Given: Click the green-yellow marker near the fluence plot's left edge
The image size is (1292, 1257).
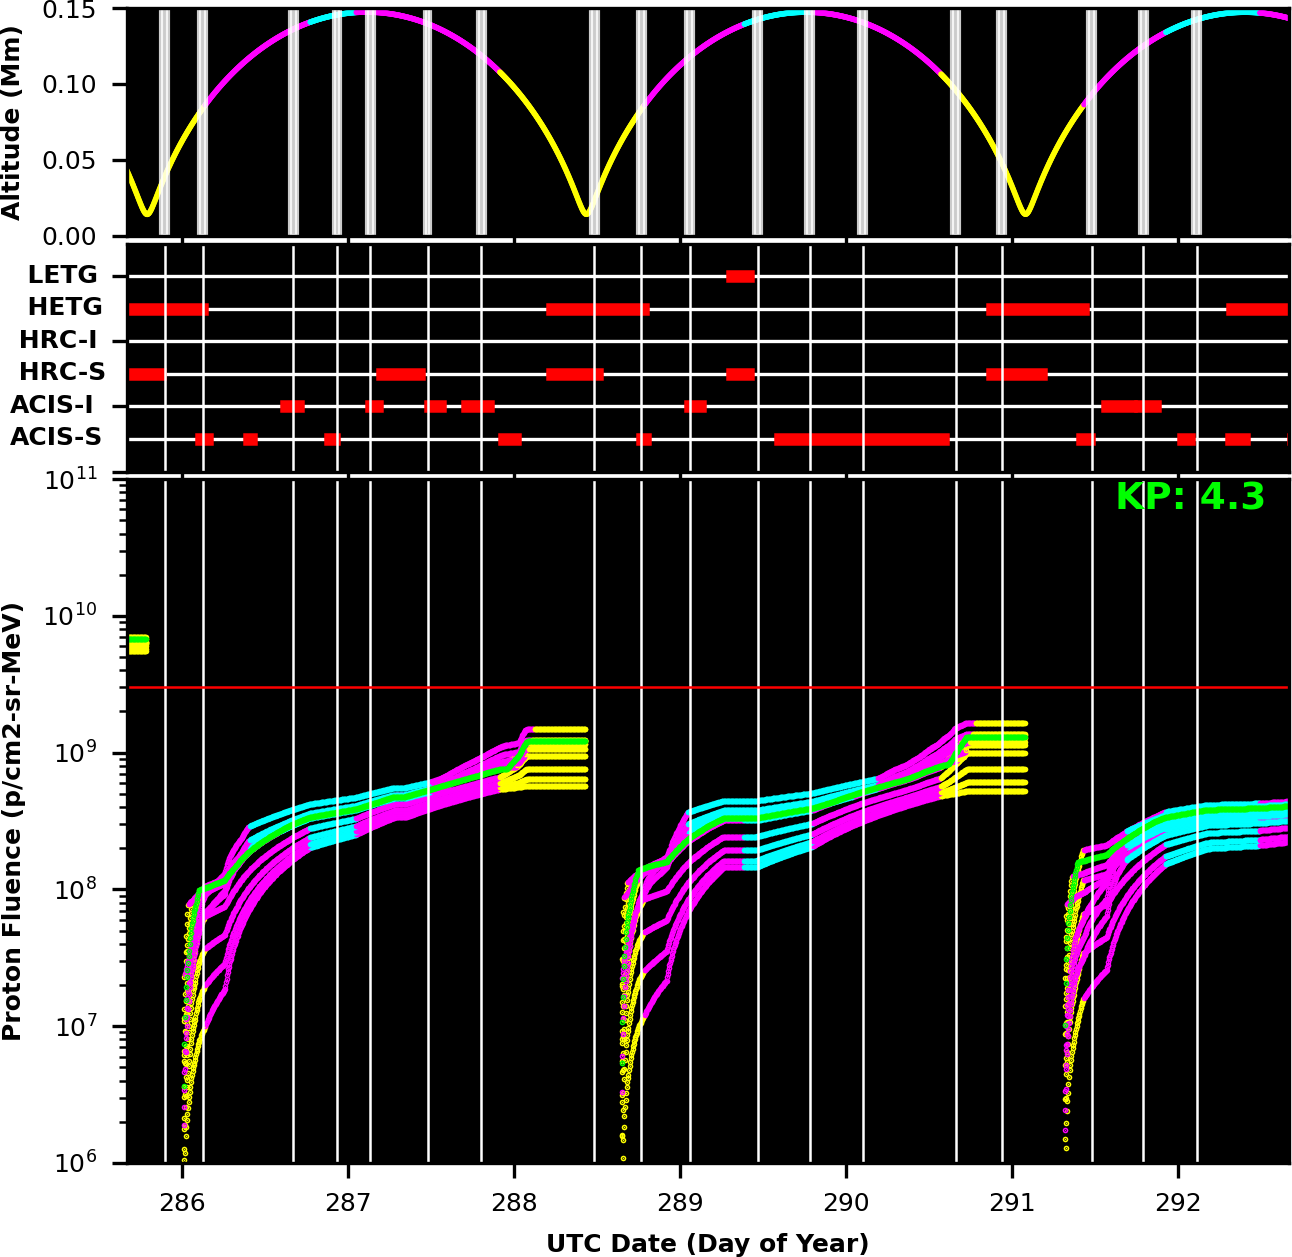Looking at the screenshot, I should click(x=138, y=645).
